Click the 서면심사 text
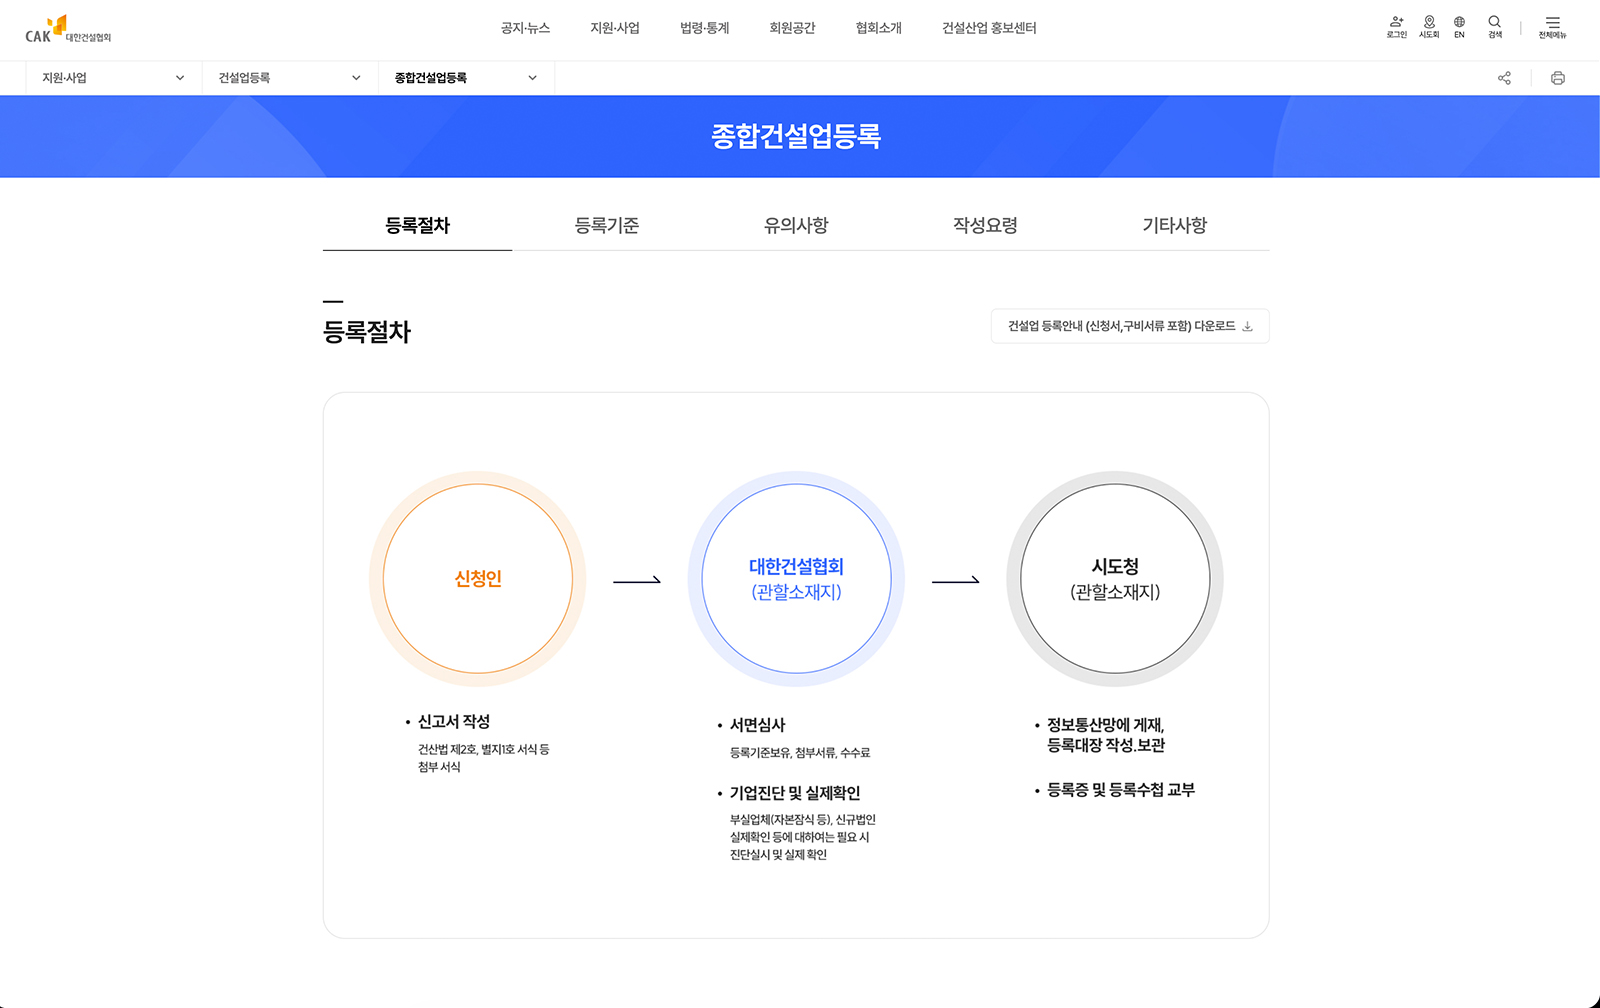 [758, 725]
